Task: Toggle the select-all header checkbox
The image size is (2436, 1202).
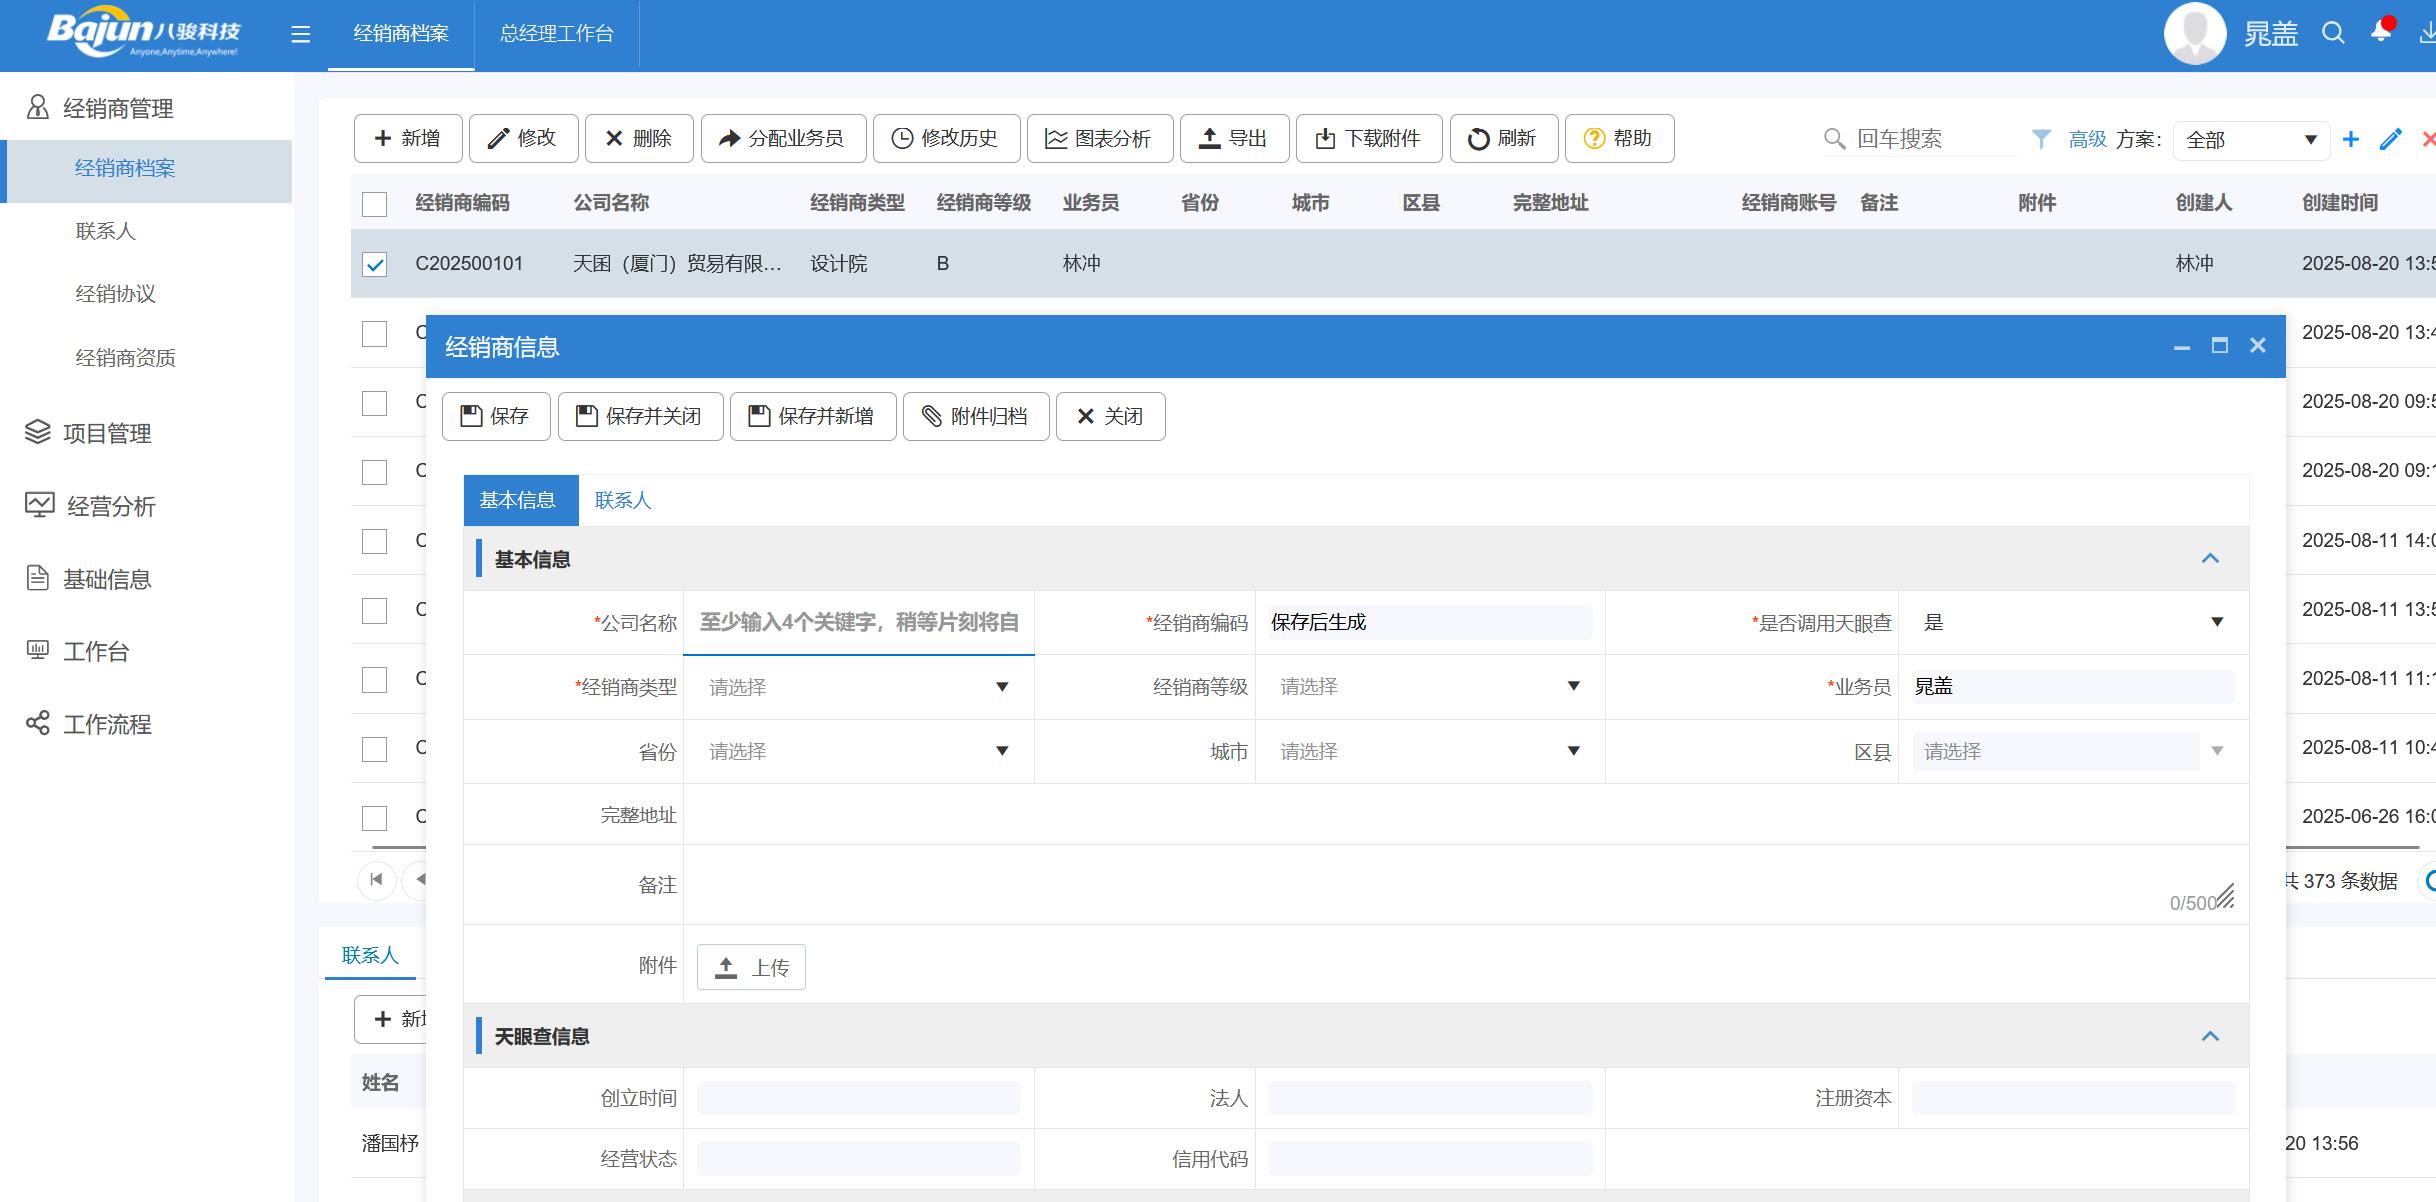Action: pos(374,204)
